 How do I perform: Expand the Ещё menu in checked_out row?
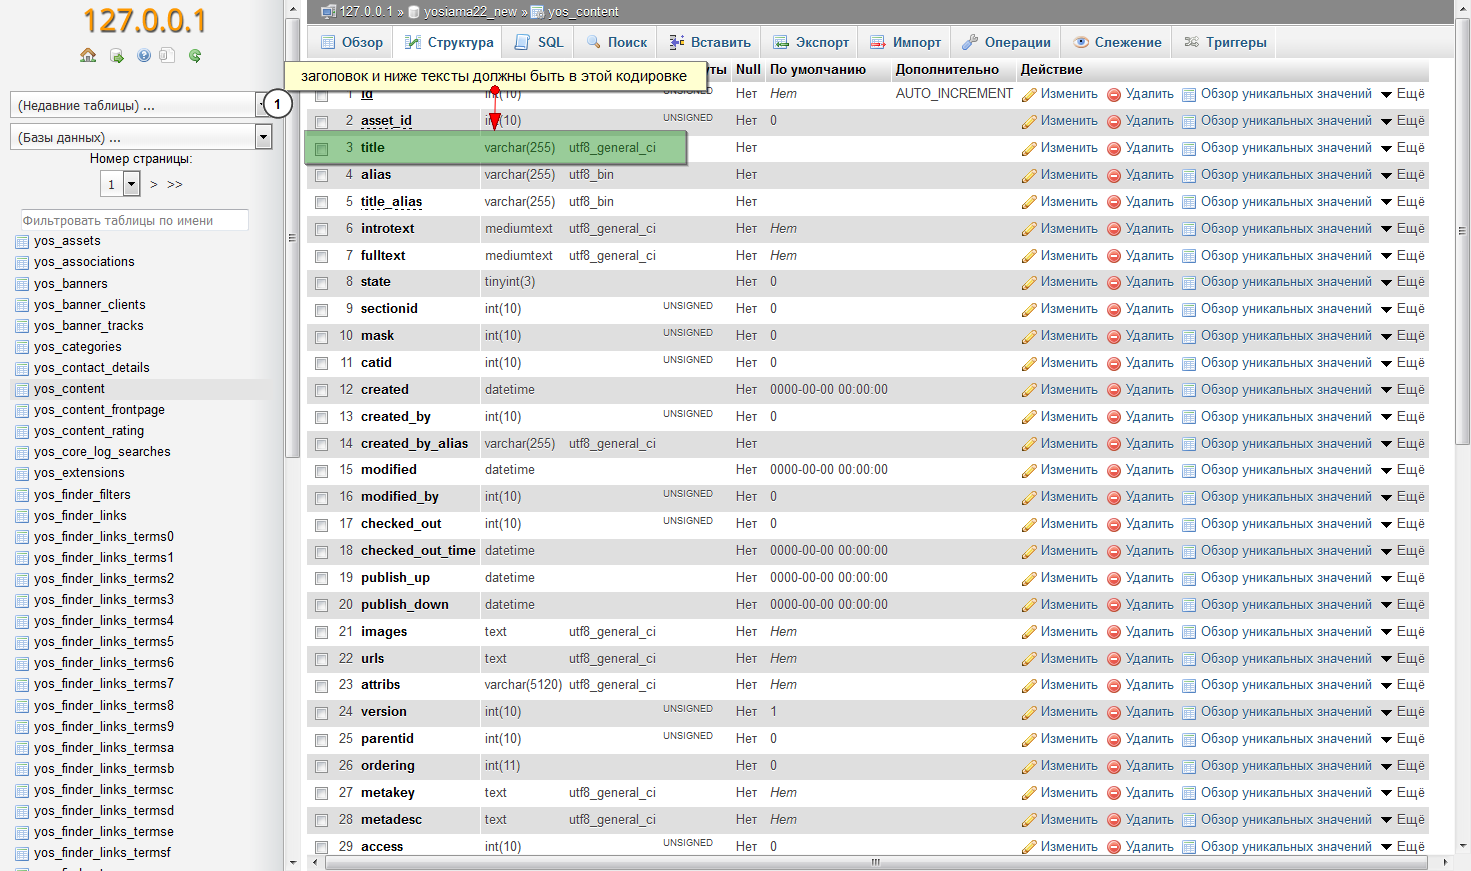(x=1402, y=524)
